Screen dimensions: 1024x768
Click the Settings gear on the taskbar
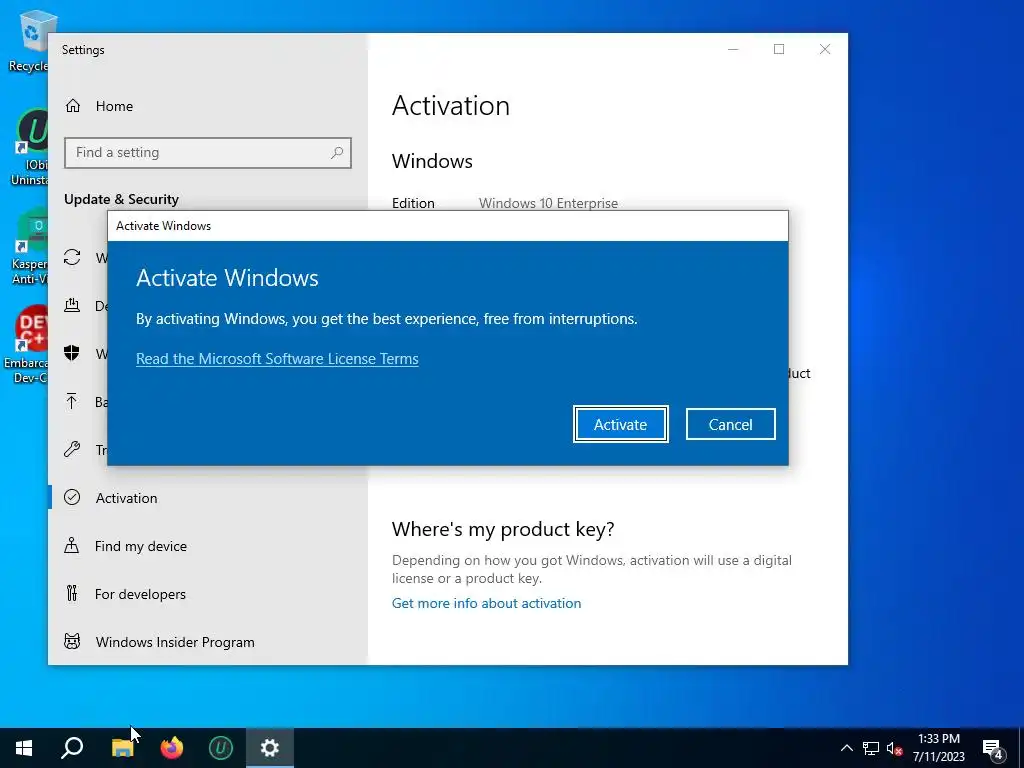coord(270,748)
